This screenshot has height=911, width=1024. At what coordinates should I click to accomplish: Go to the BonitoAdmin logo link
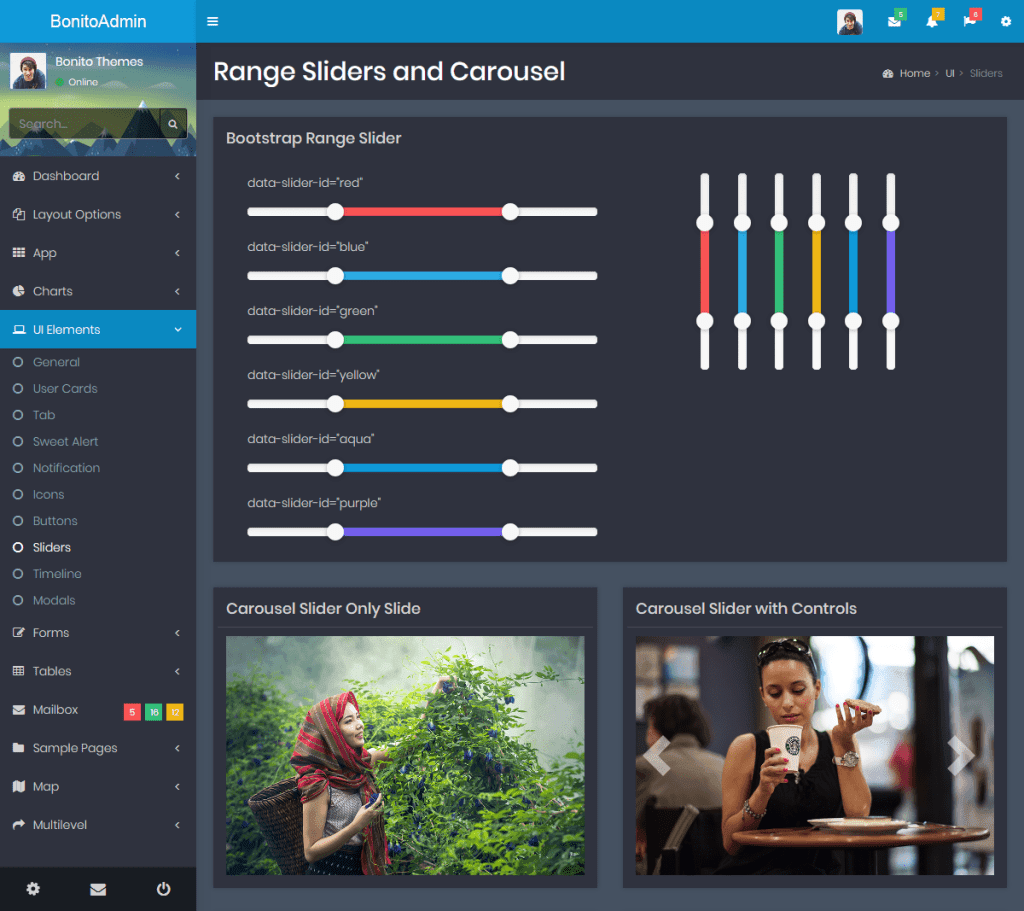point(98,21)
